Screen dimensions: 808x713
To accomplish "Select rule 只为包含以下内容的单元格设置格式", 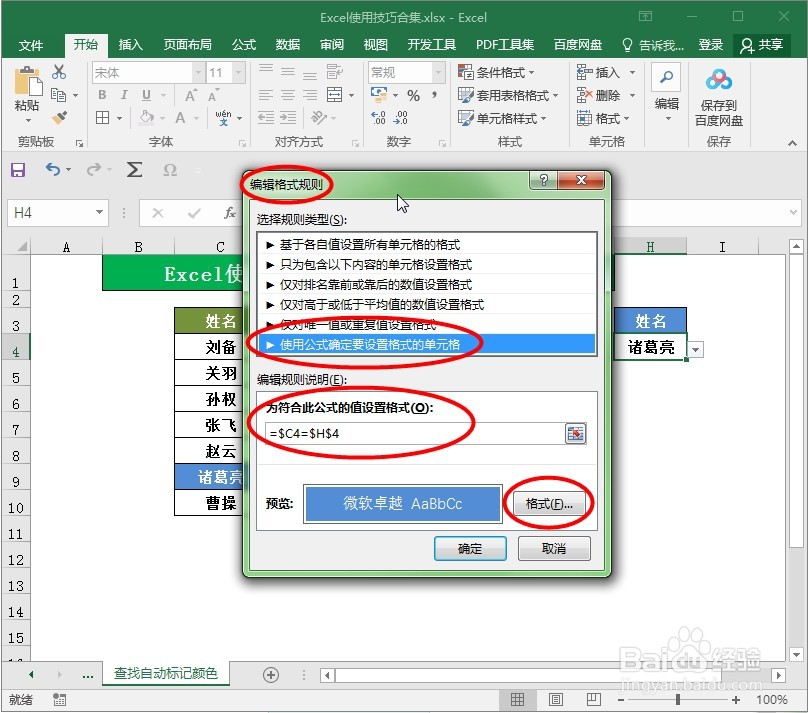I will coord(427,265).
